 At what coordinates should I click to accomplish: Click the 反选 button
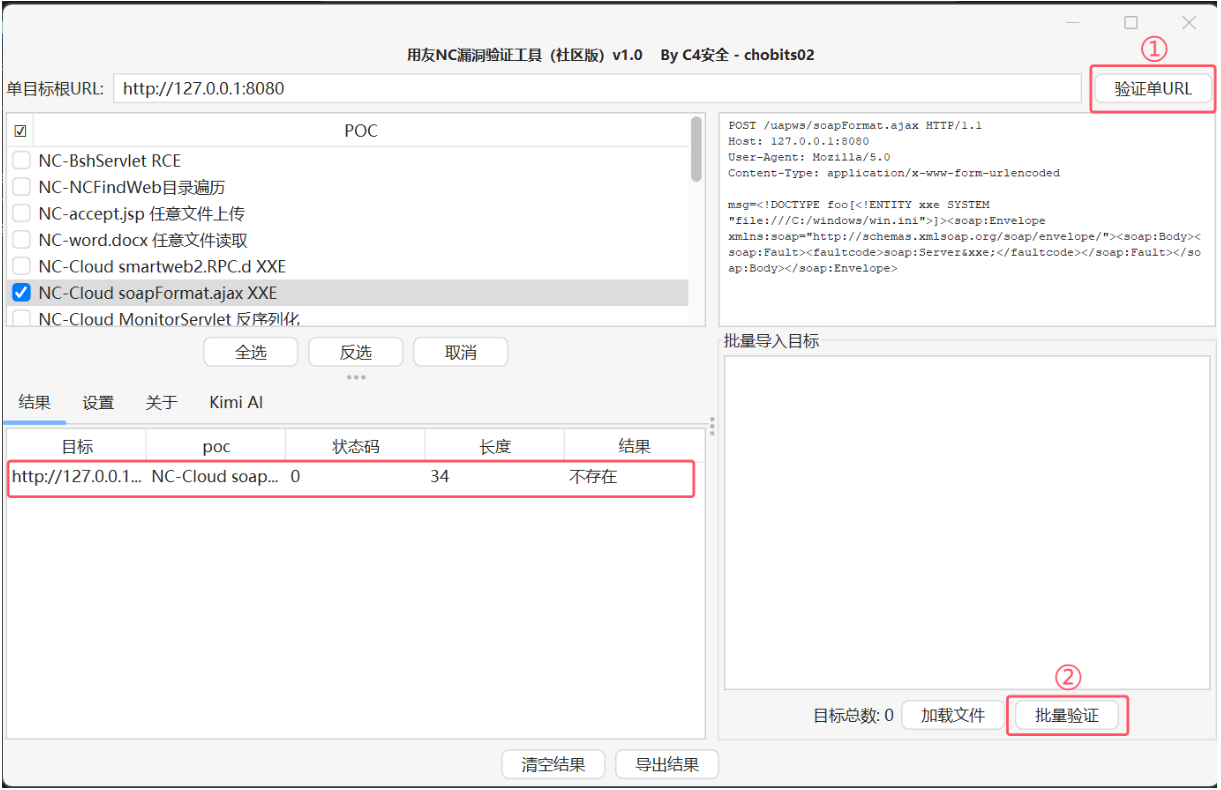tap(356, 352)
